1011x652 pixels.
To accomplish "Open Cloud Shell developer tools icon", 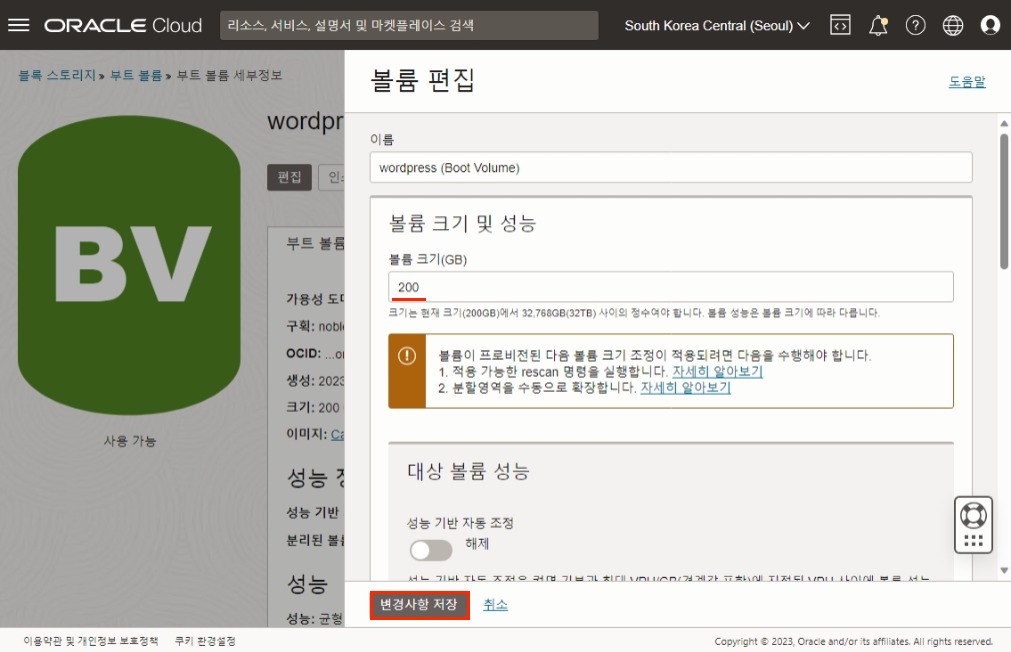I will point(840,25).
